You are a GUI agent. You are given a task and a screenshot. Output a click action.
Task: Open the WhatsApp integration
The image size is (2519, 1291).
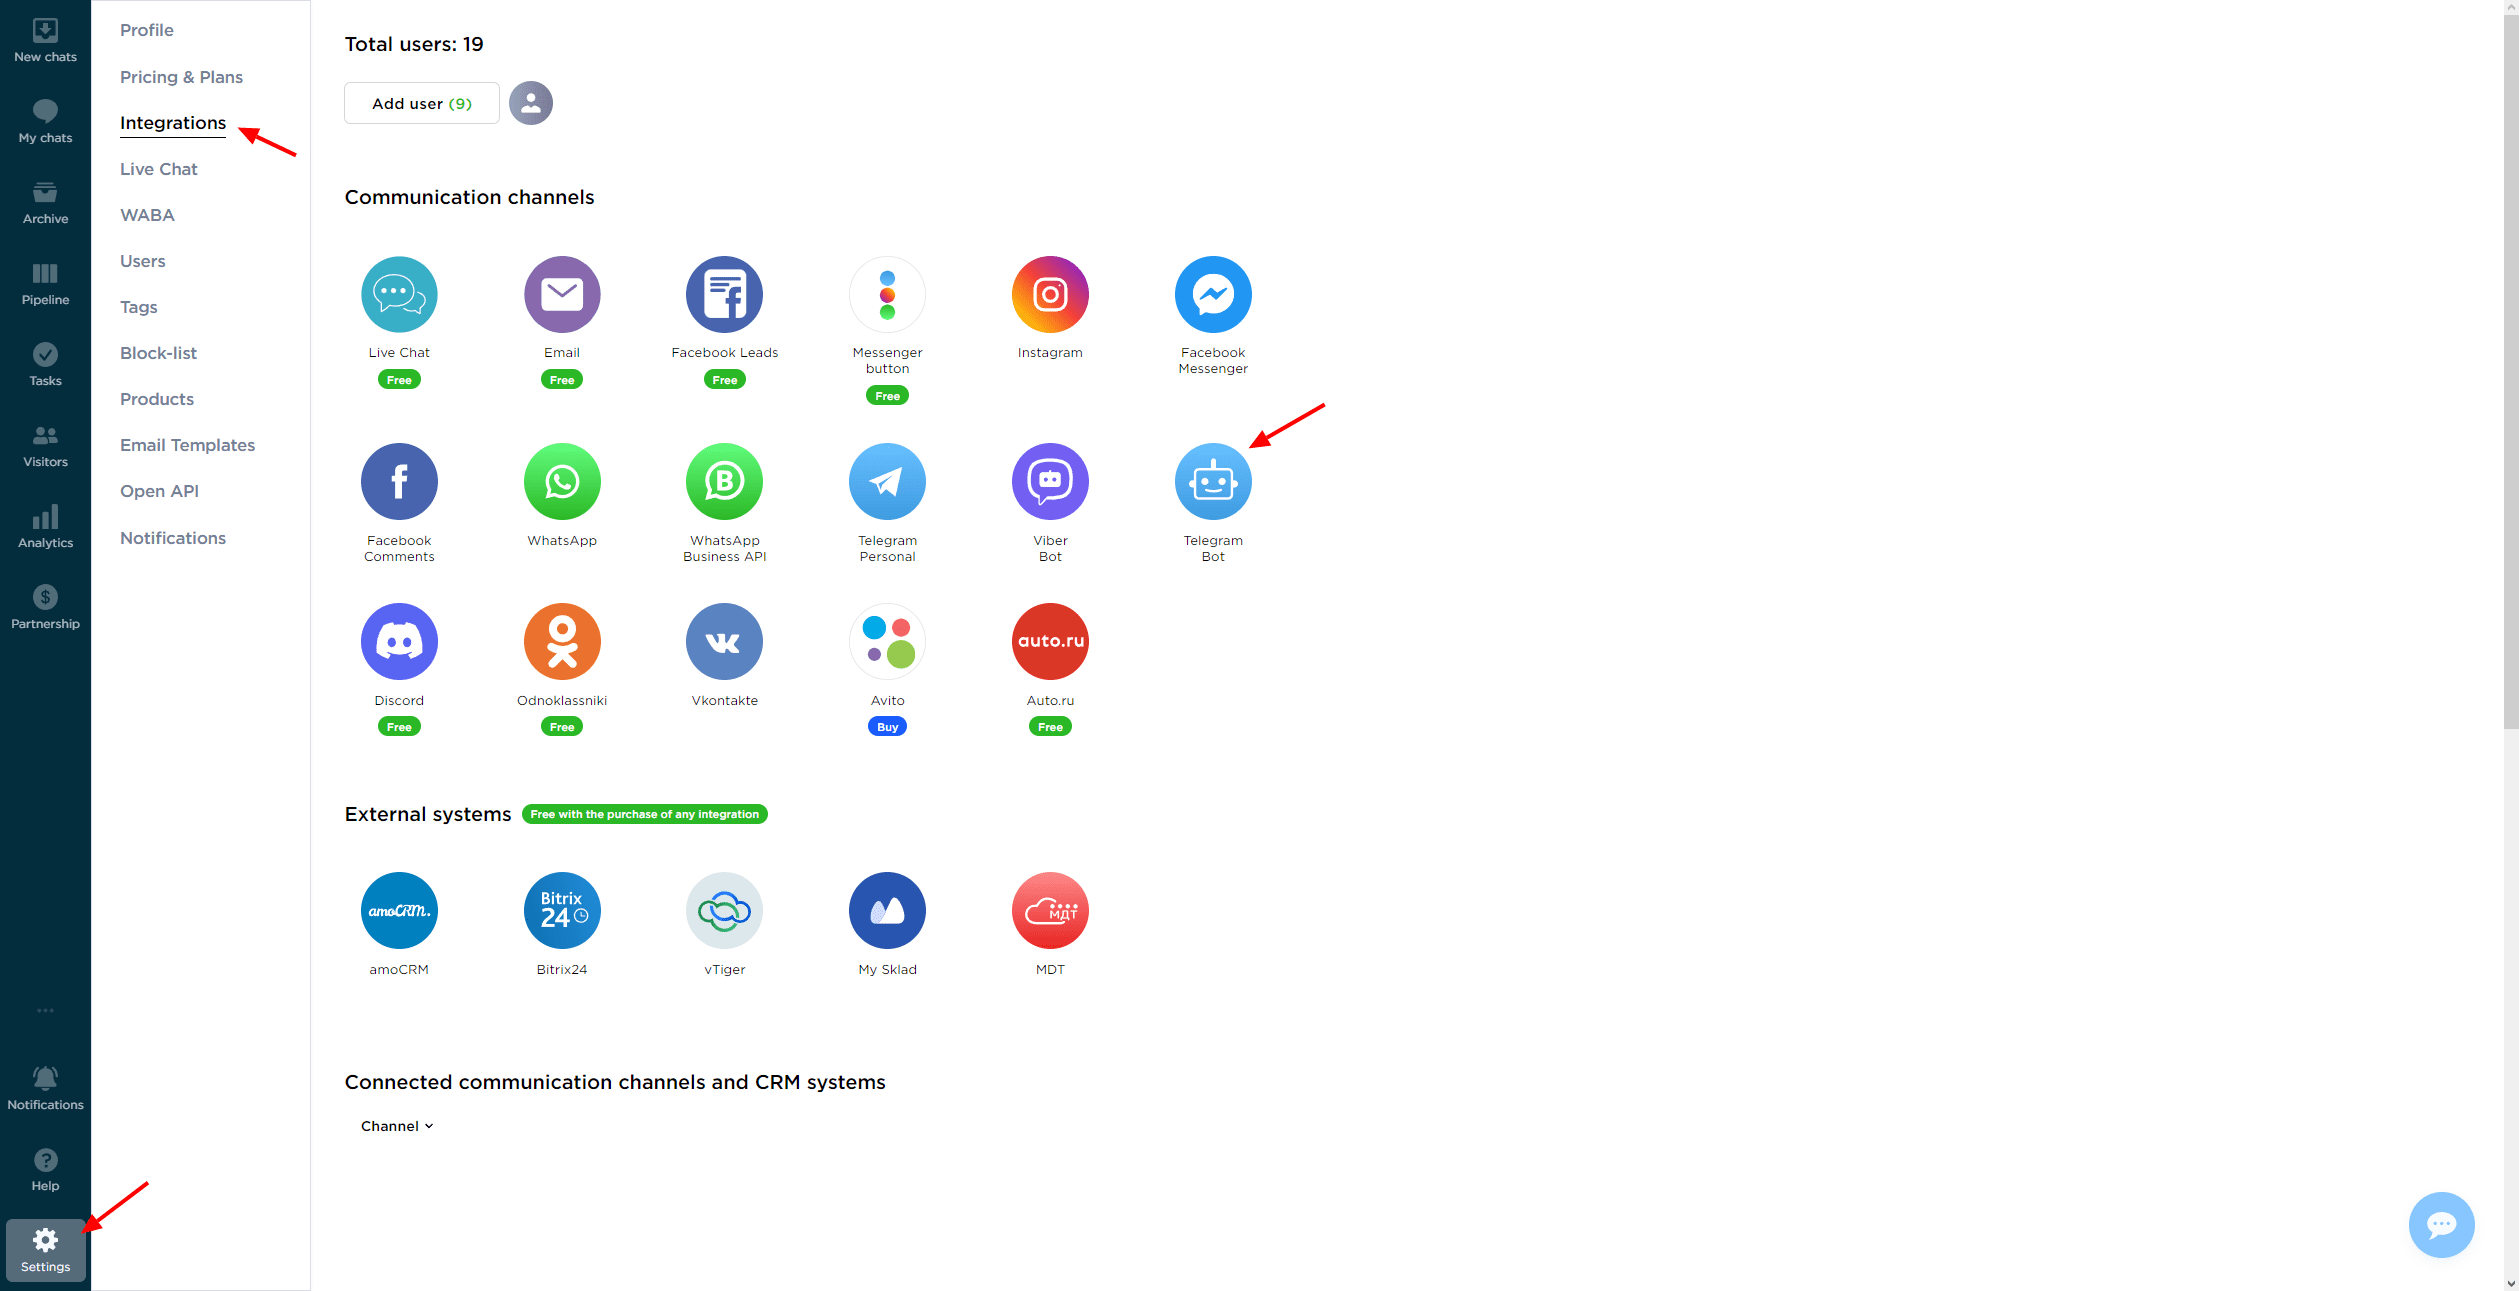pyautogui.click(x=560, y=481)
